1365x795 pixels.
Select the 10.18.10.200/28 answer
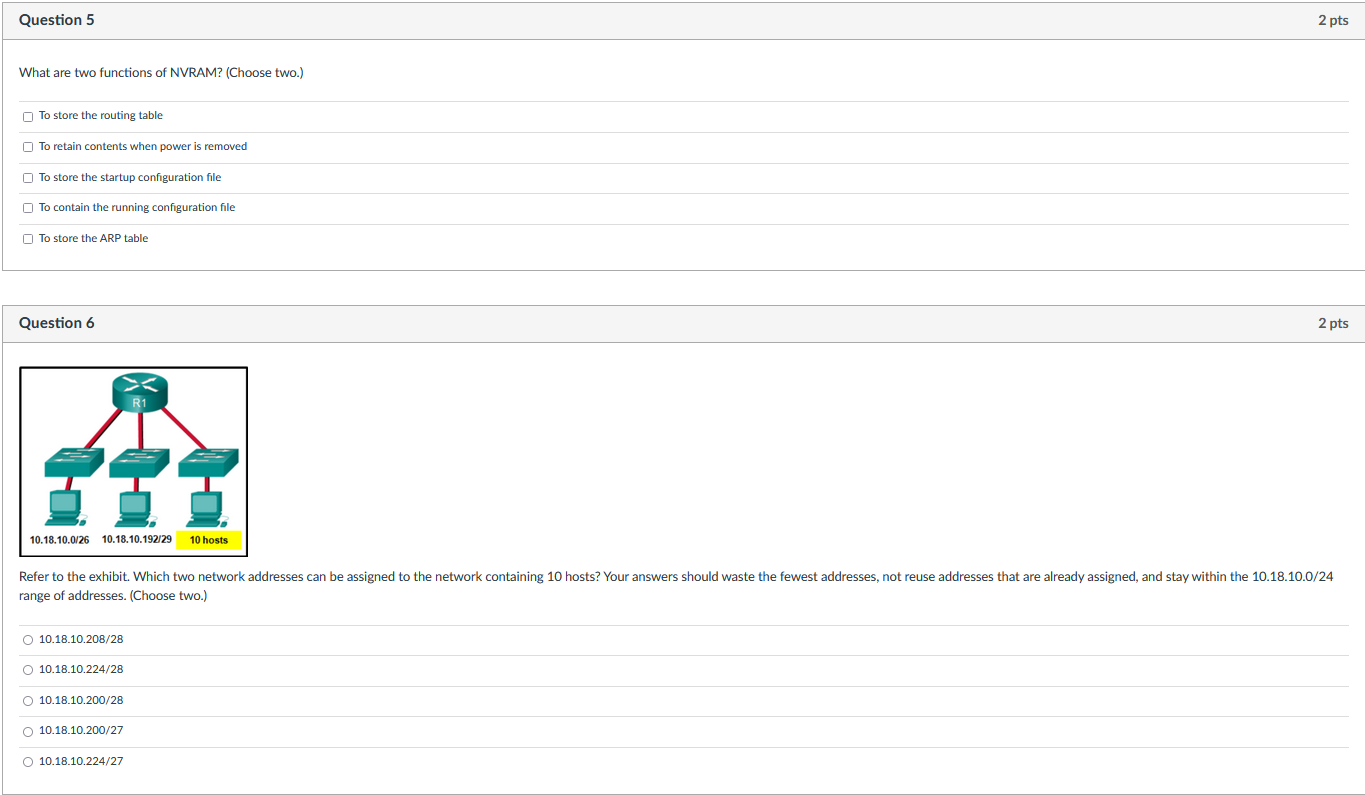28,701
